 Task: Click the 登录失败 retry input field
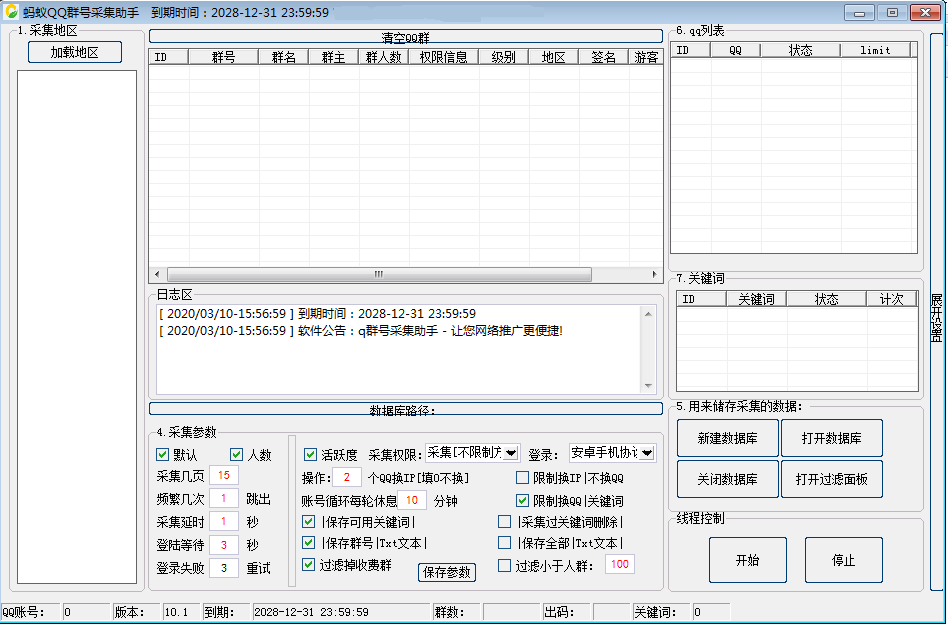[x=224, y=568]
